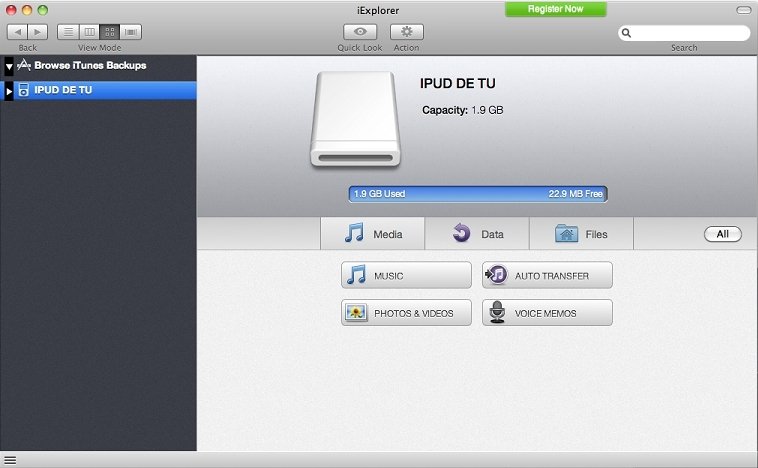Click the bottom-left status bar lines icon
The image size is (758, 468).
(10, 460)
